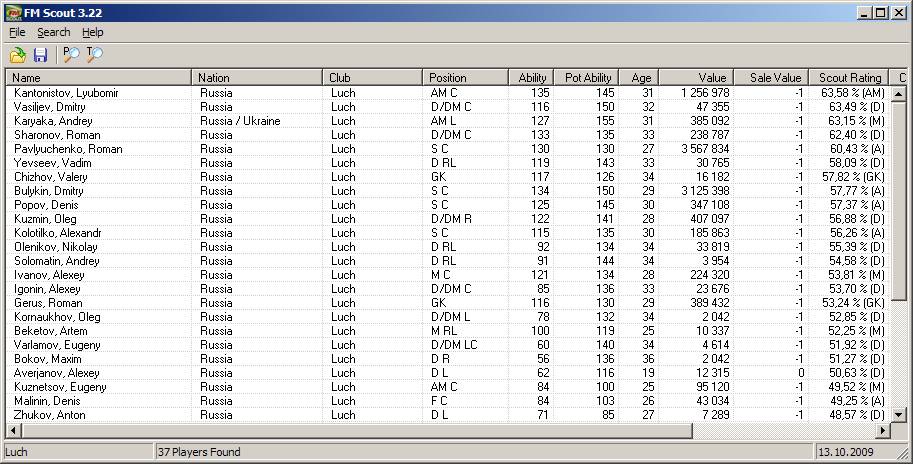Sort by the Name column header

tap(98, 77)
